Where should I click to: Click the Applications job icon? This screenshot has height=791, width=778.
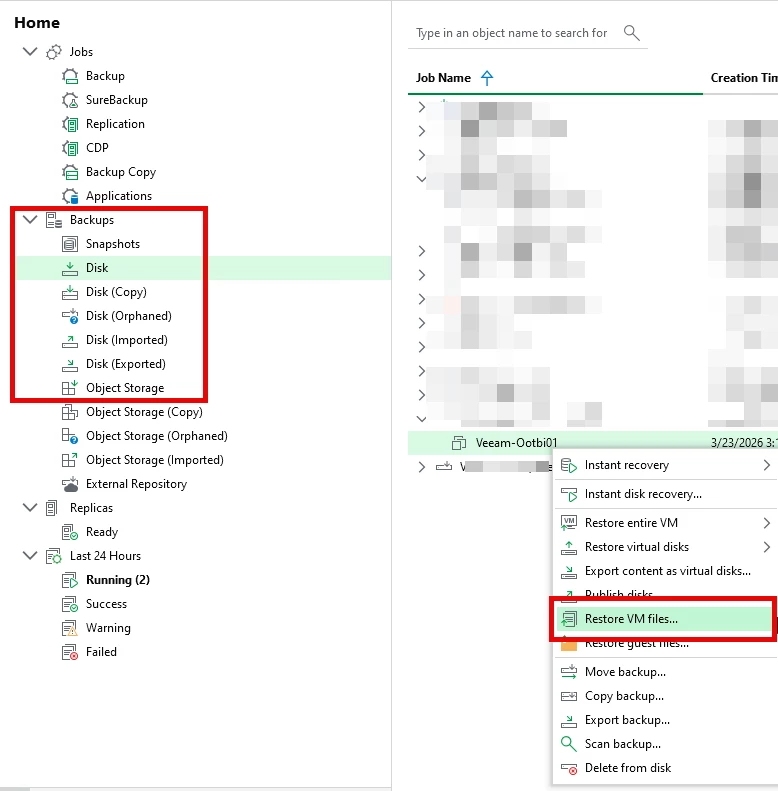click(x=70, y=196)
